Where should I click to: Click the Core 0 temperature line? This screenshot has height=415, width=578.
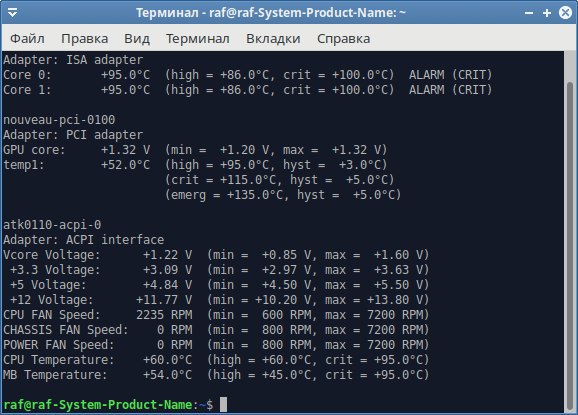248,75
